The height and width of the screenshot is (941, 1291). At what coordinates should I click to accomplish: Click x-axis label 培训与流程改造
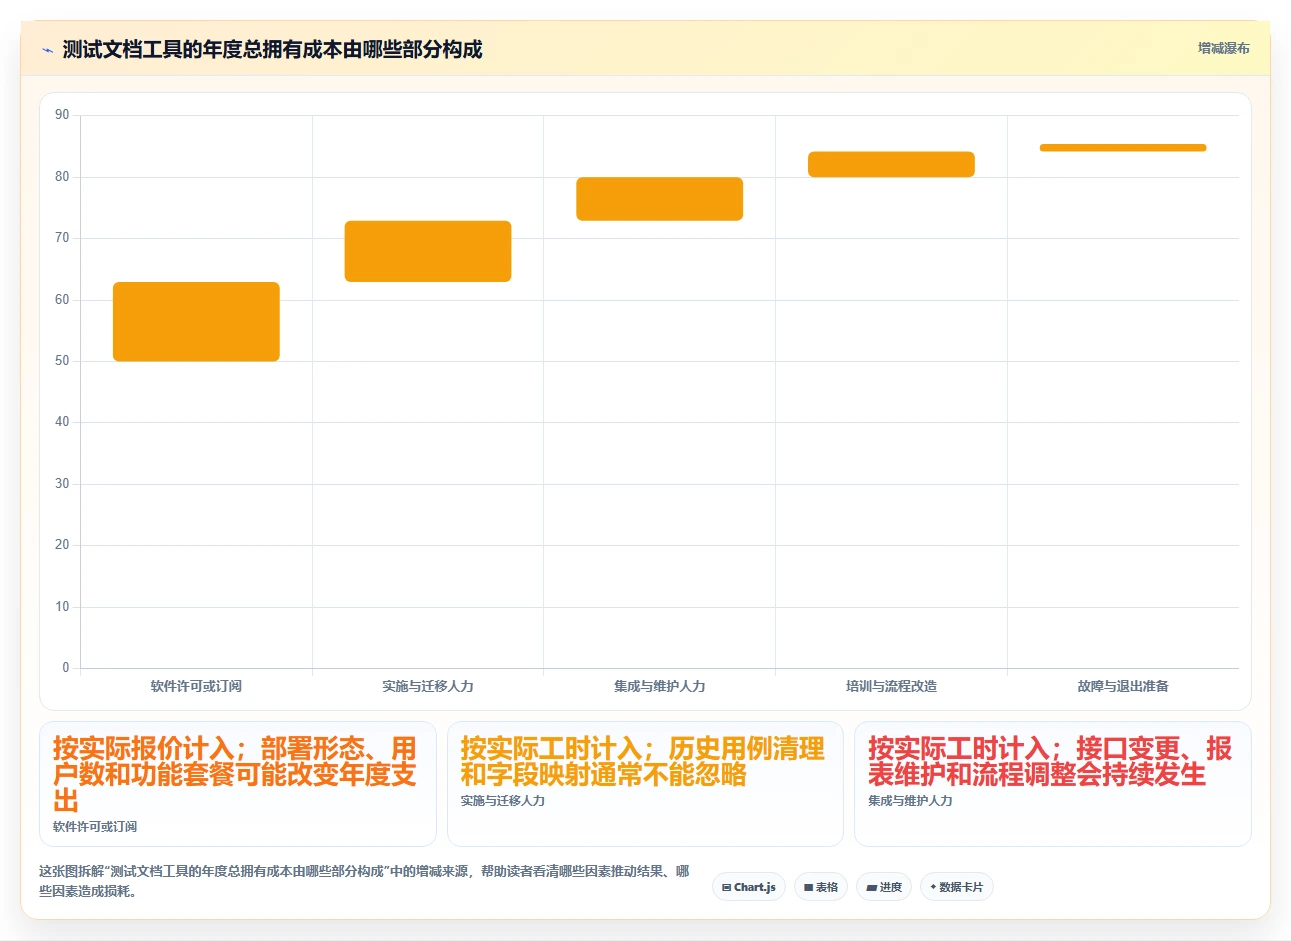tap(891, 686)
